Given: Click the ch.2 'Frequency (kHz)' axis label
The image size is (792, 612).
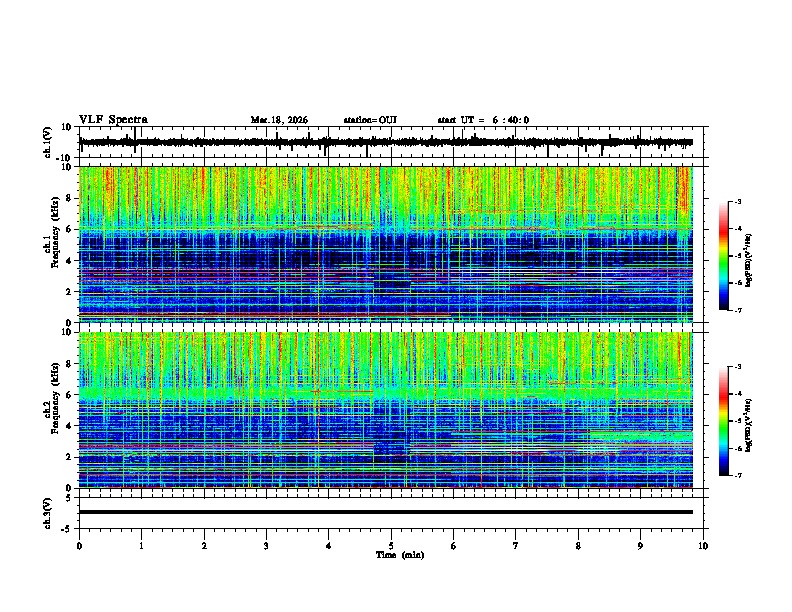Looking at the screenshot, I should pyautogui.click(x=55, y=398).
